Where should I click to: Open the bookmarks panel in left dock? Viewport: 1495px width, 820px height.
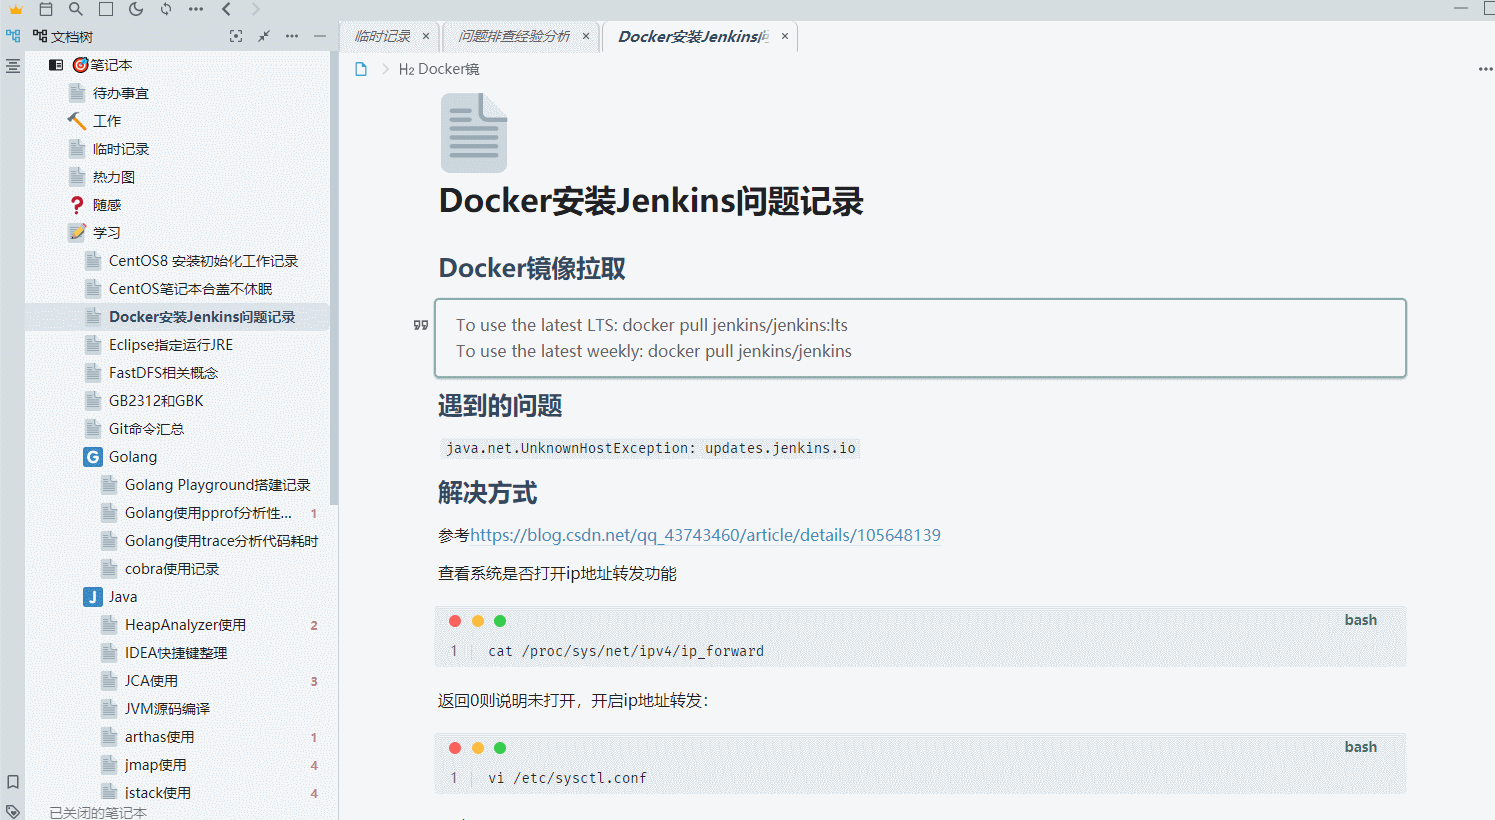tap(13, 782)
